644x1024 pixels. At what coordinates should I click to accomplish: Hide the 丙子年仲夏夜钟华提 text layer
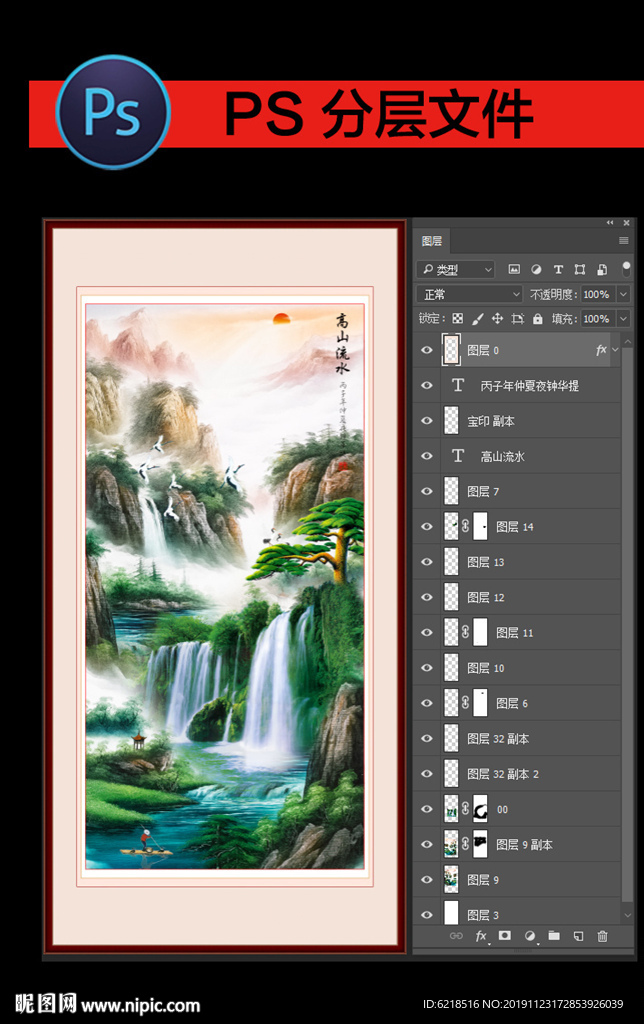(x=427, y=385)
